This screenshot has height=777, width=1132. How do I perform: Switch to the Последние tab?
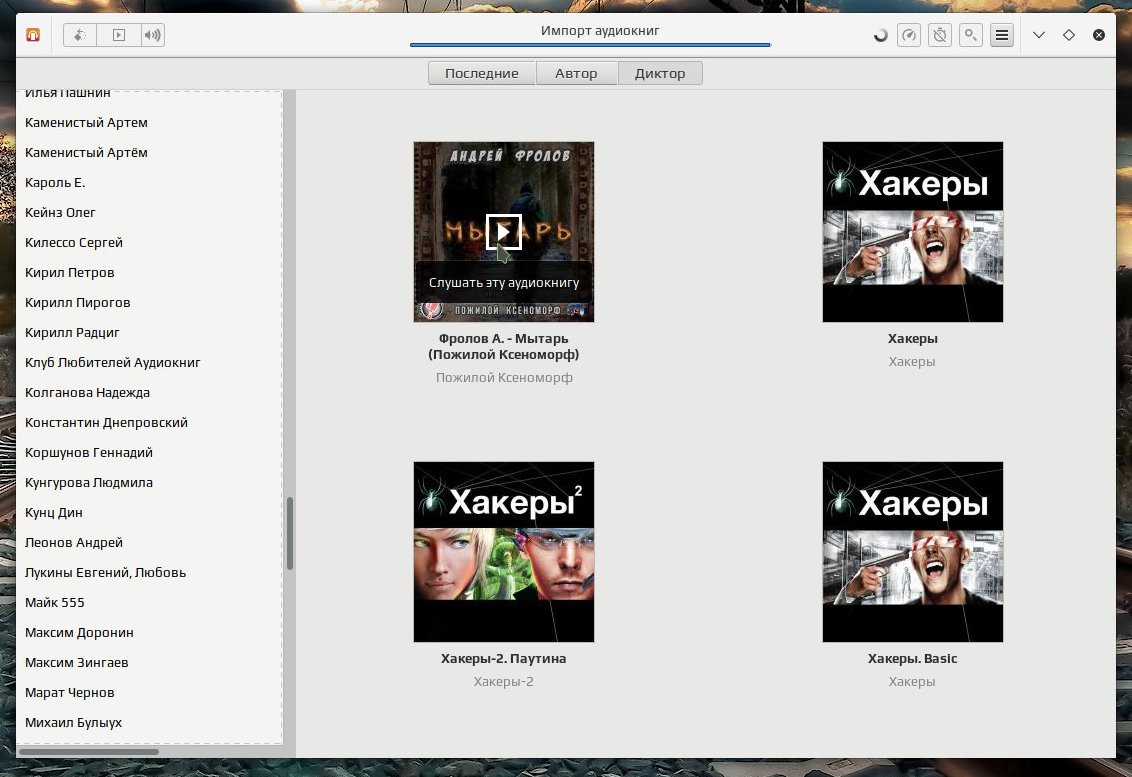482,73
